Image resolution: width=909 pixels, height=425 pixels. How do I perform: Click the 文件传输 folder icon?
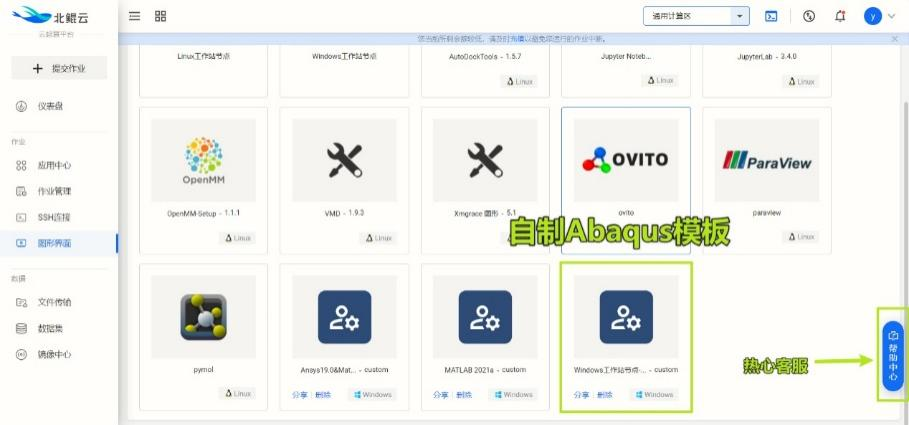click(21, 302)
